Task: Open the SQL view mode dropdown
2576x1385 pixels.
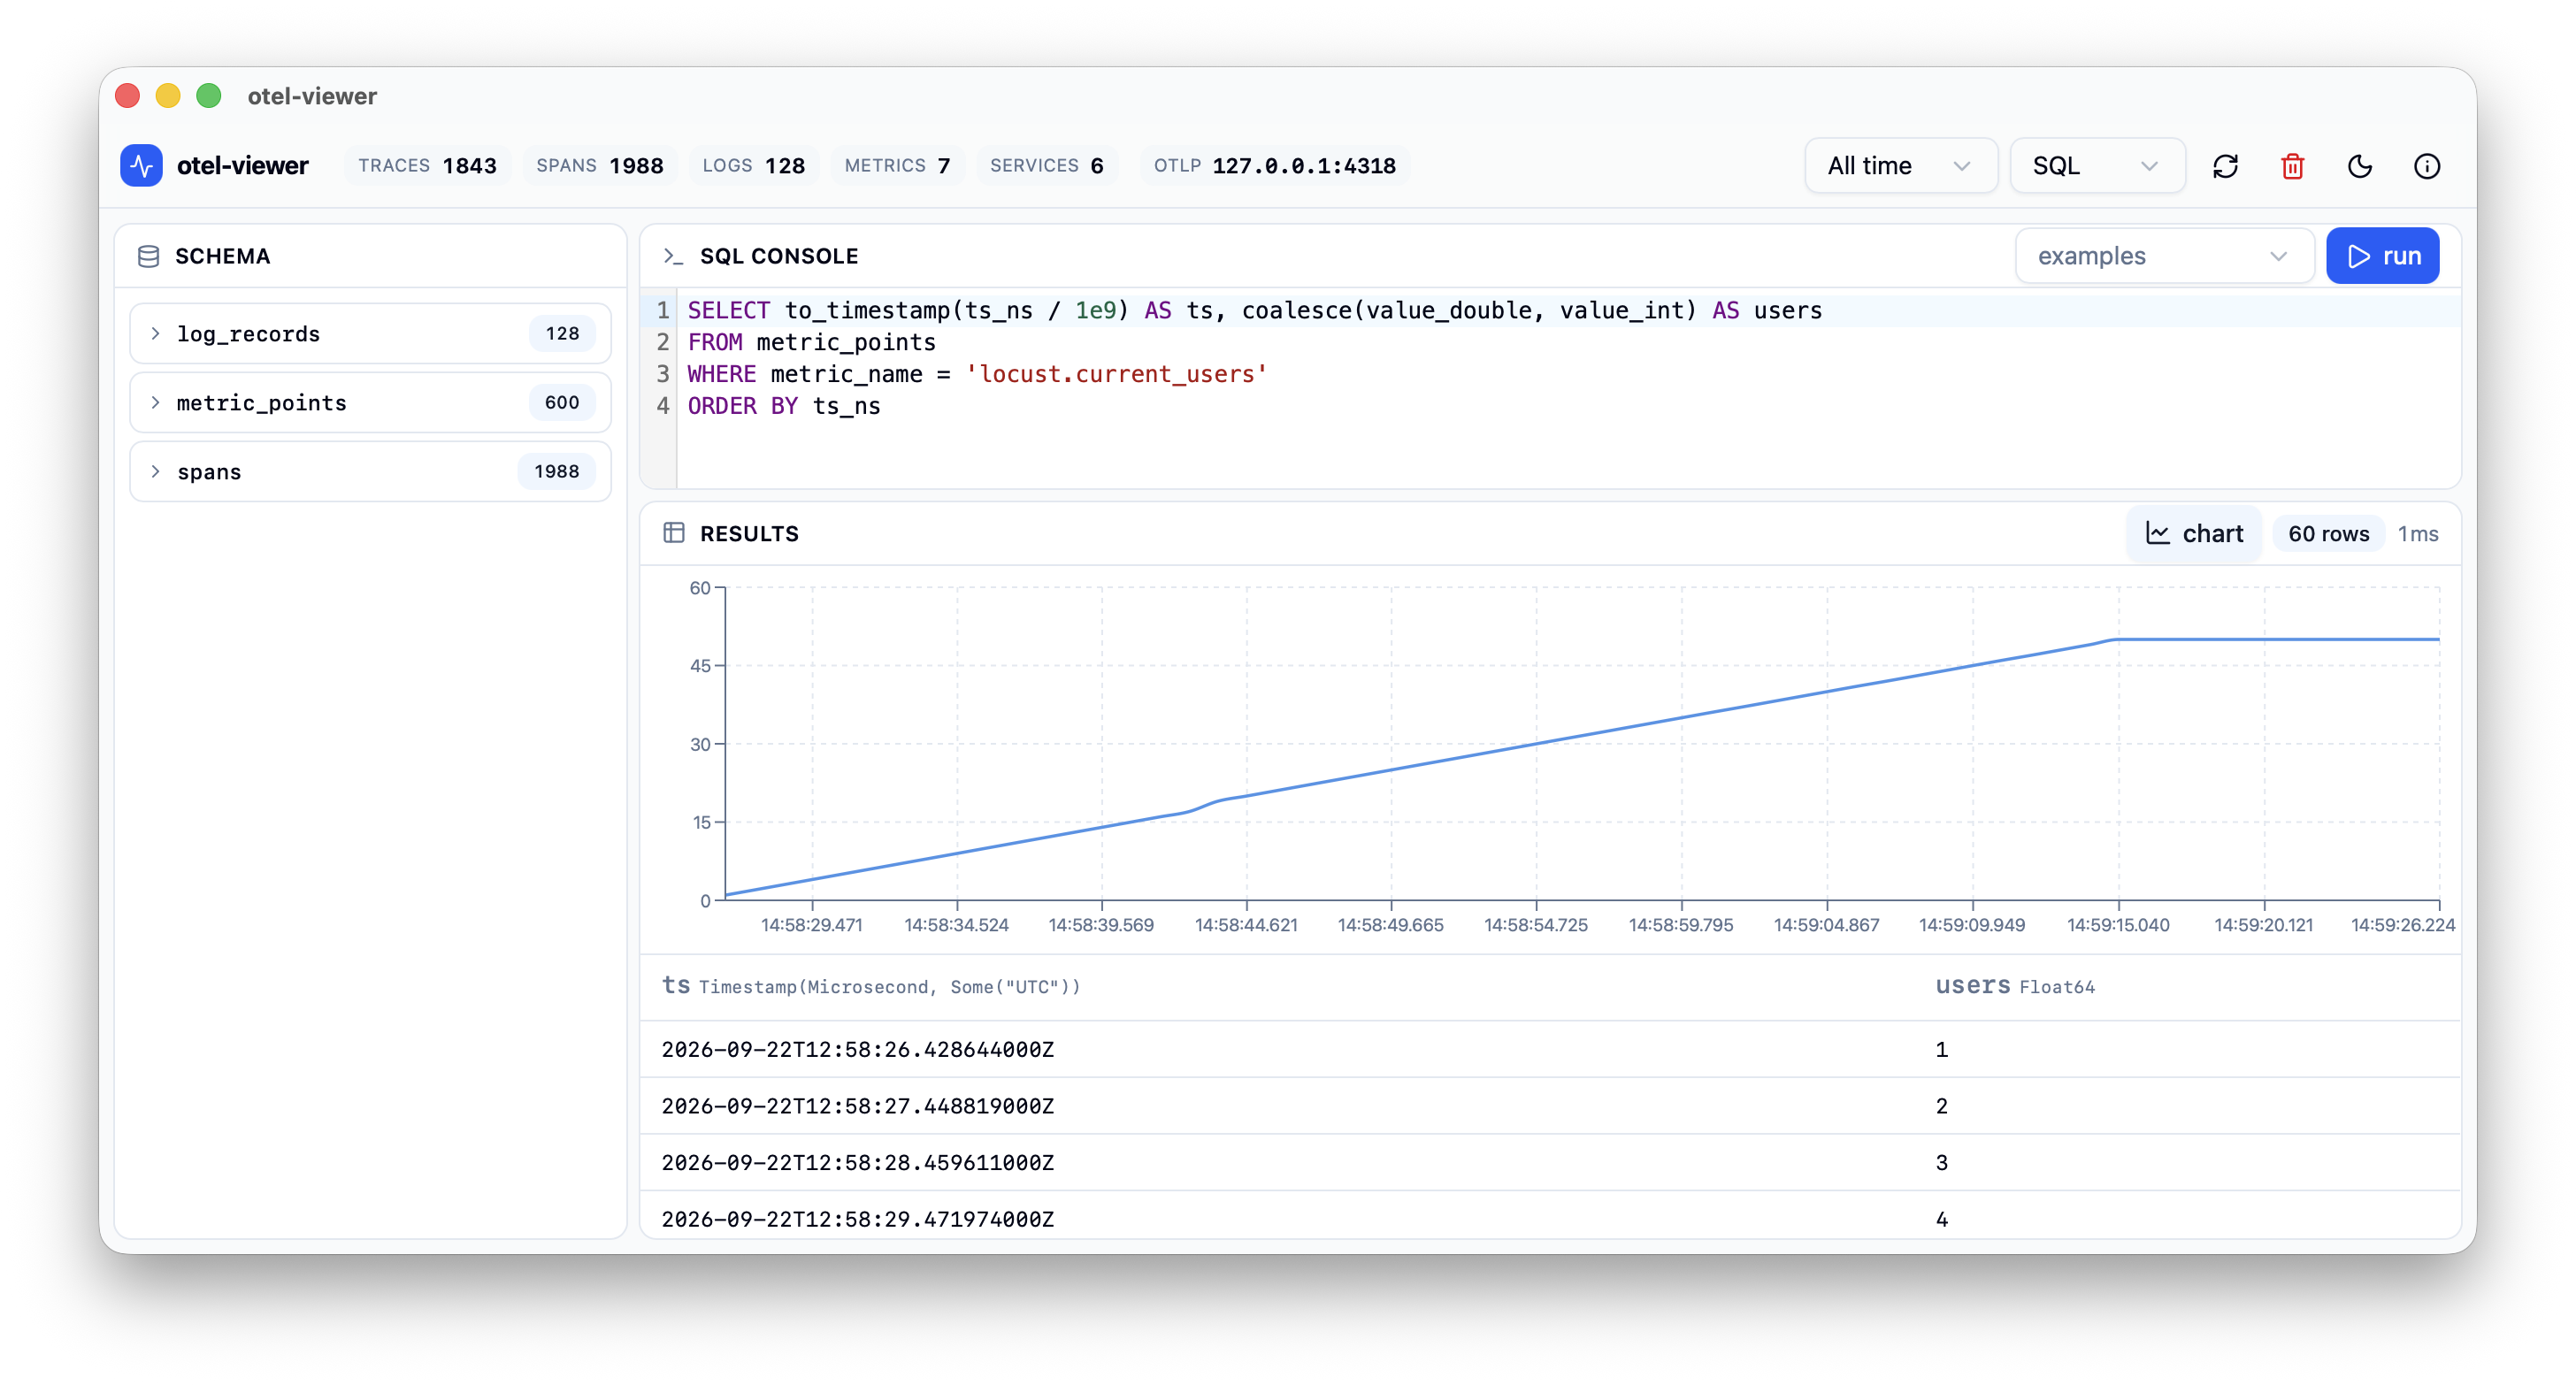Action: tap(2096, 166)
